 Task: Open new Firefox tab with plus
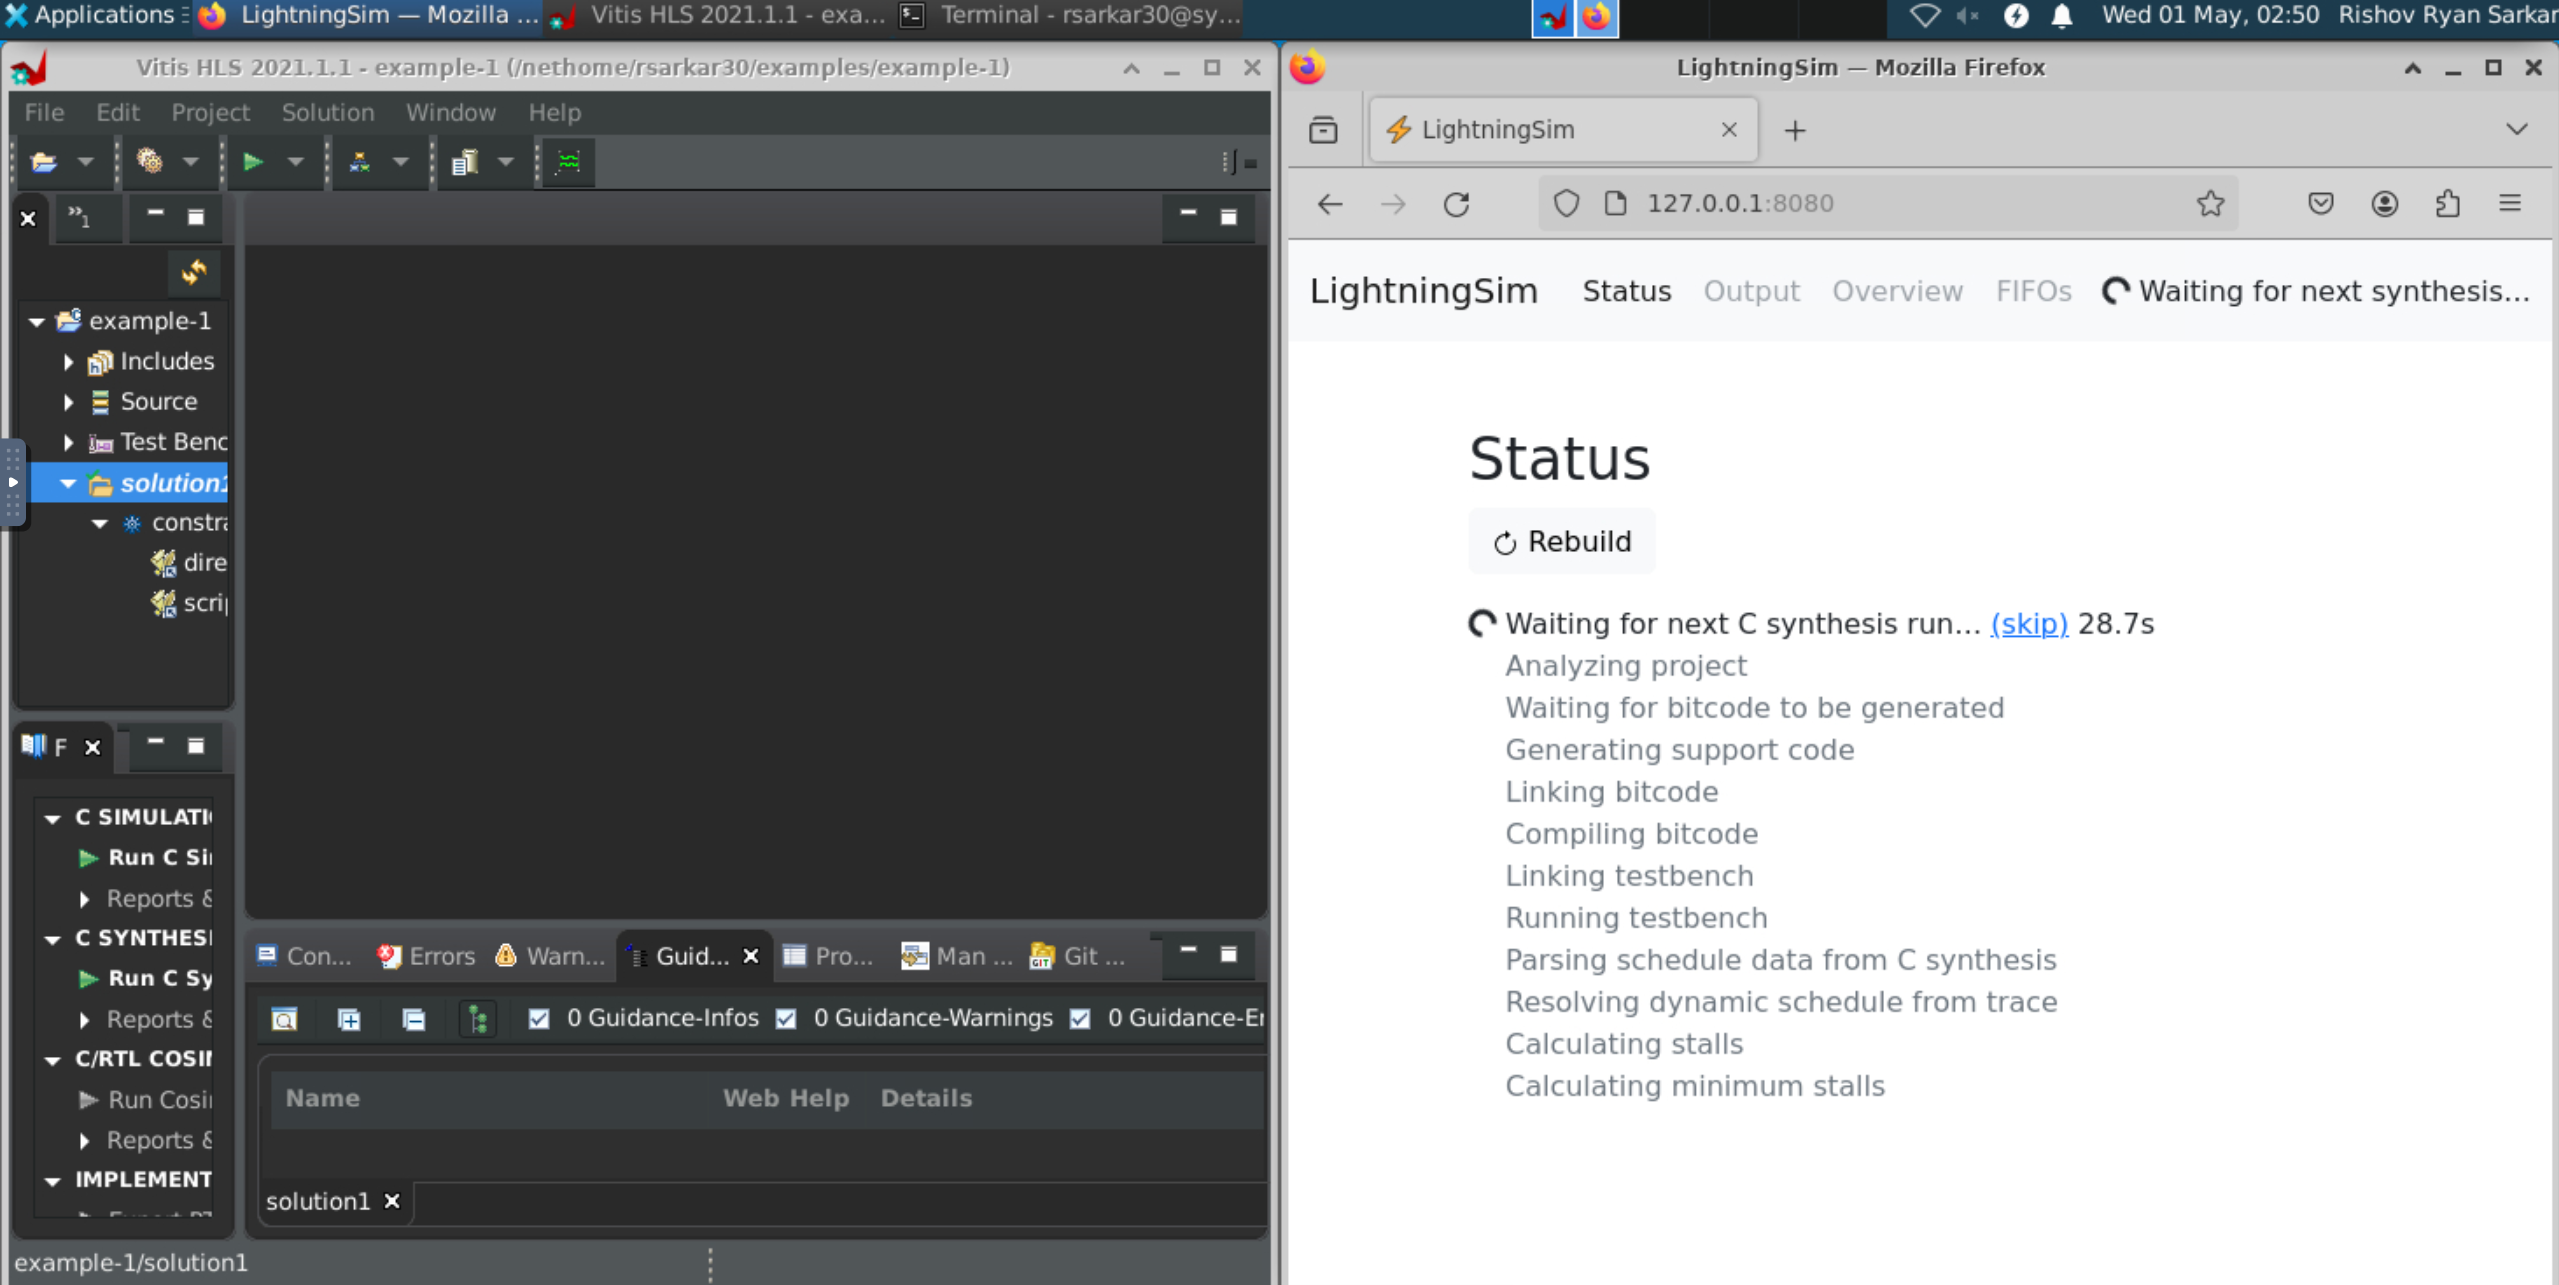pyautogui.click(x=1795, y=130)
